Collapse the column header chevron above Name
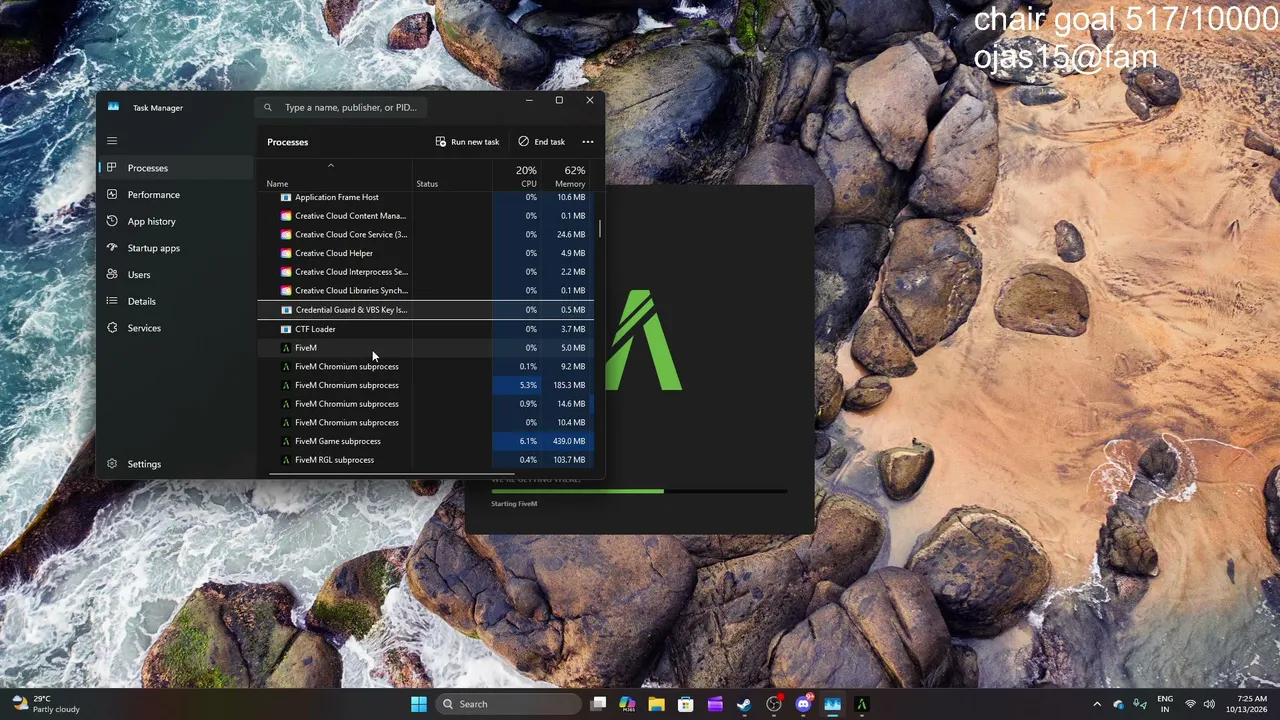The image size is (1280, 720). tap(330, 166)
